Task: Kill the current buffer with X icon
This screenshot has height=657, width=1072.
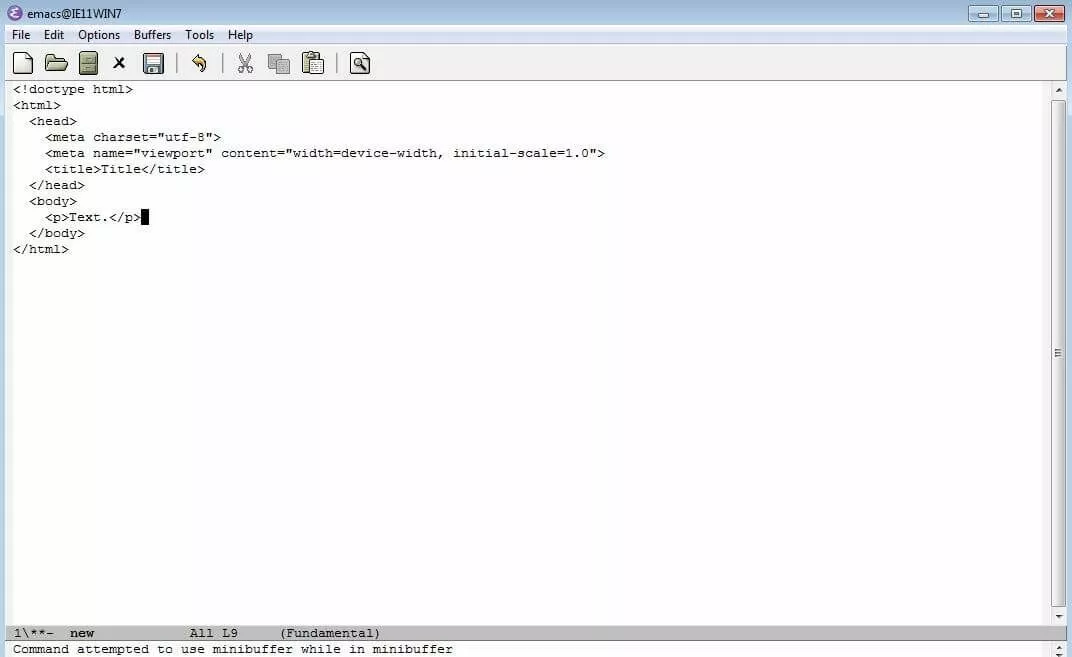Action: point(119,64)
